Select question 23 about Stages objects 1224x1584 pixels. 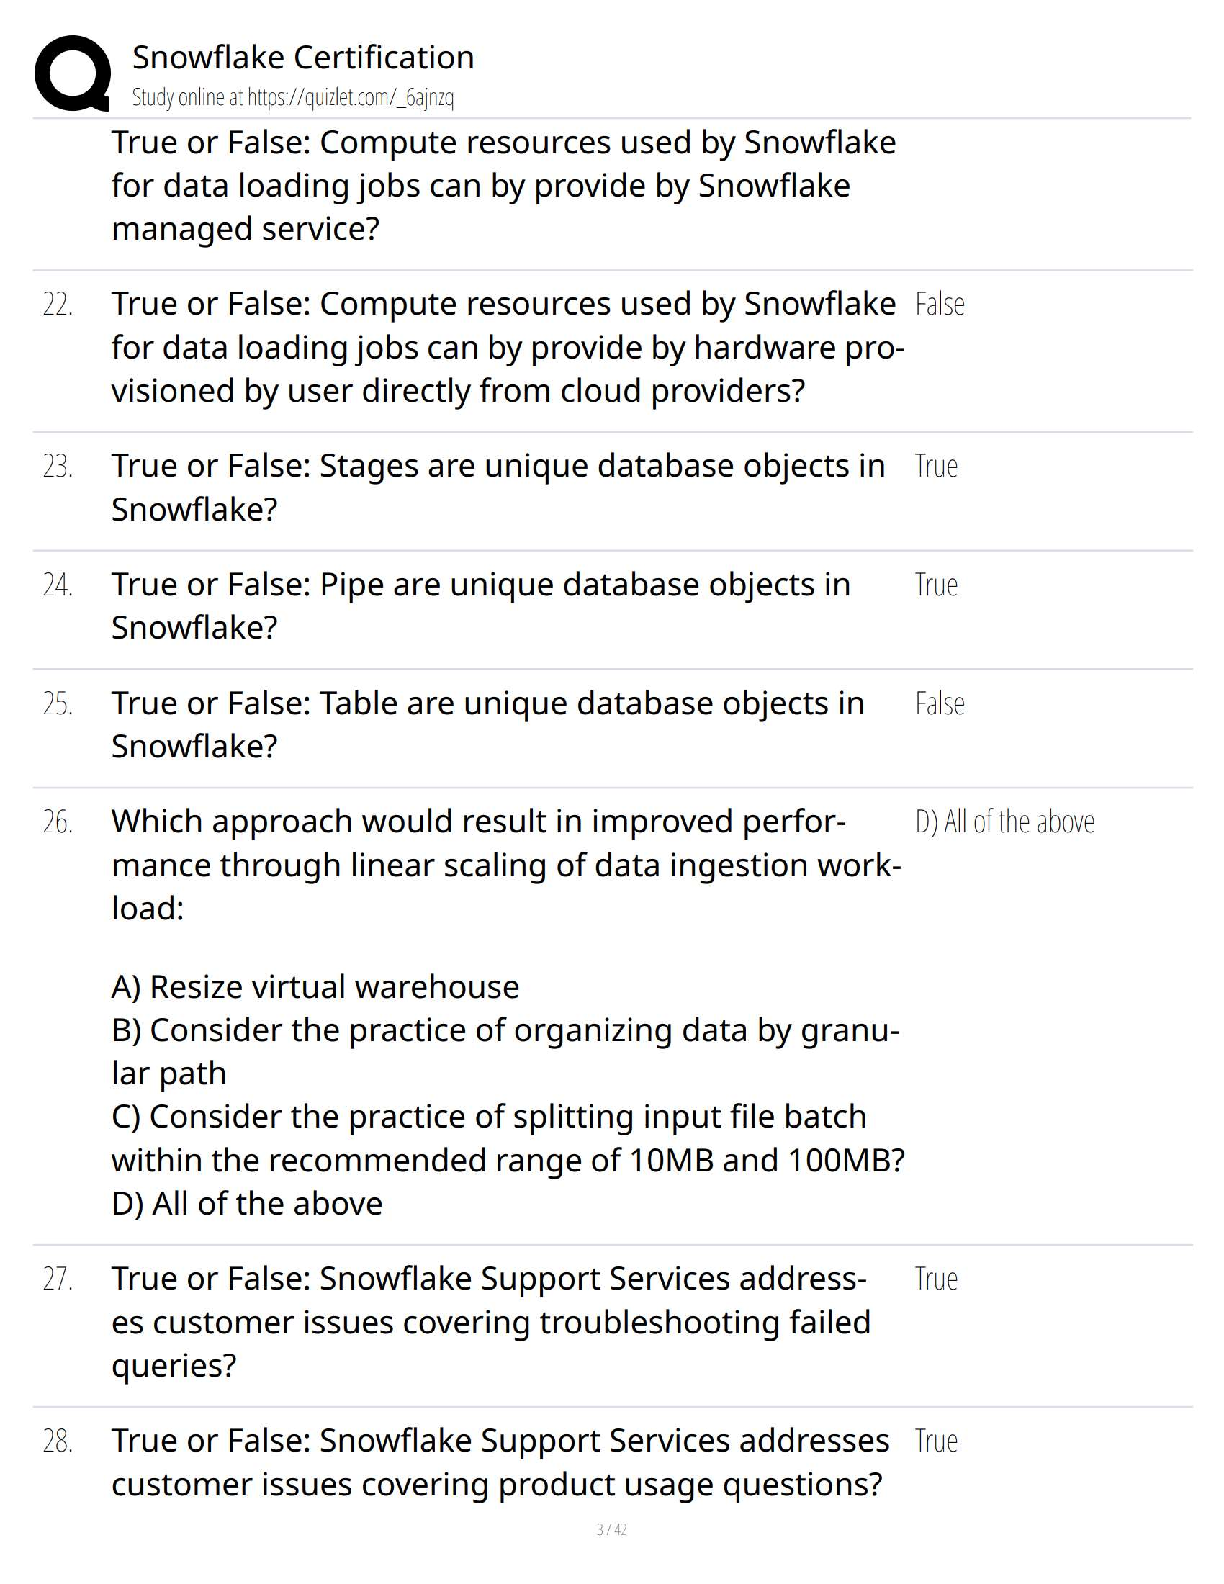click(498, 487)
